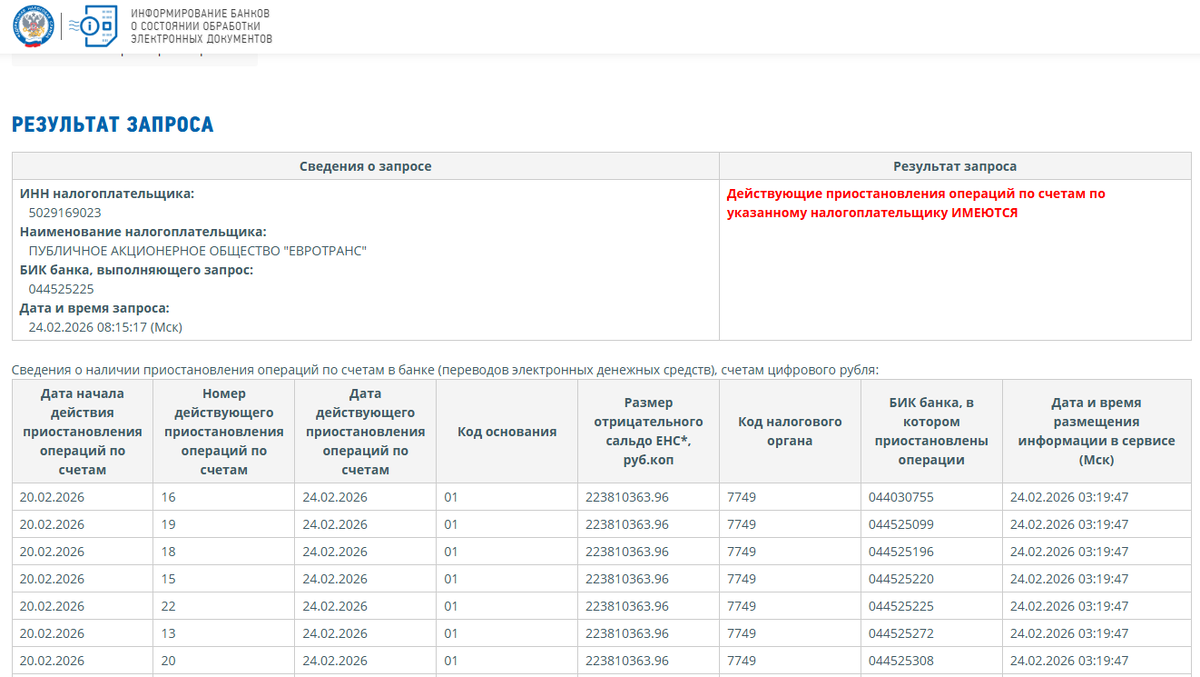Click the bank informing service info icon
Screen dimensions: 1200x677
[x=95, y=26]
